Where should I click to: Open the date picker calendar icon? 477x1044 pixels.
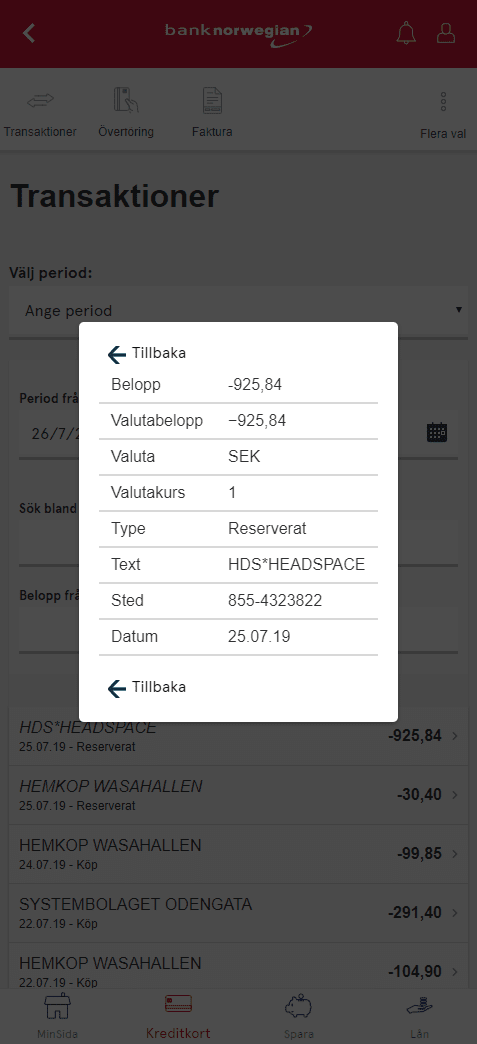tap(436, 432)
